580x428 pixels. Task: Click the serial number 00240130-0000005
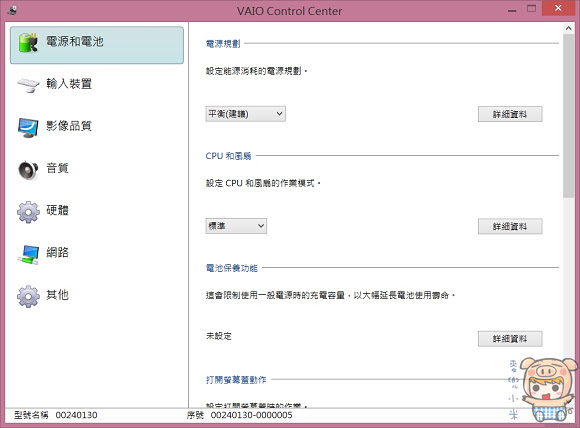click(252, 415)
